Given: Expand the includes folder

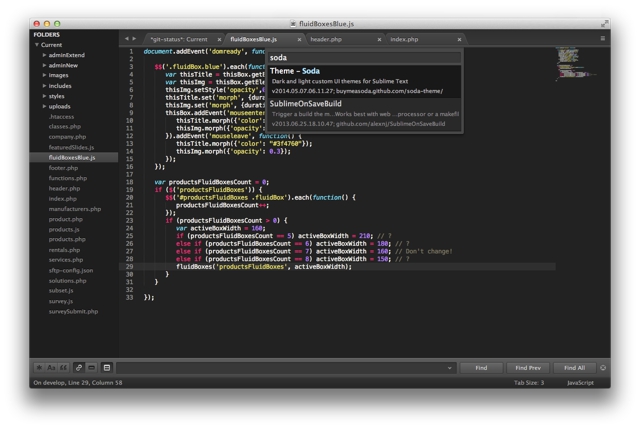Looking at the screenshot, I should 44,86.
